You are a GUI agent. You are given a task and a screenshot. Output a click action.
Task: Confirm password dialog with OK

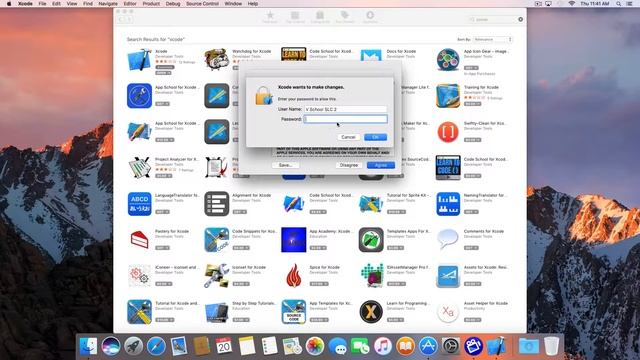click(376, 137)
